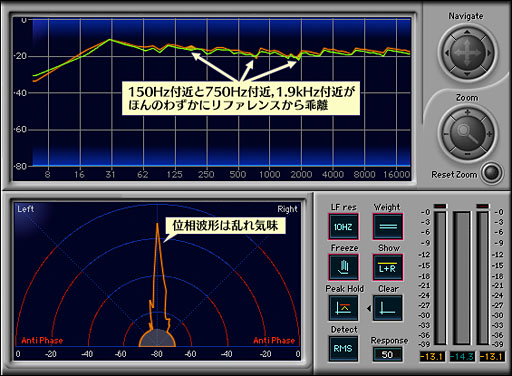Click the Response value field showing 50

click(x=387, y=354)
